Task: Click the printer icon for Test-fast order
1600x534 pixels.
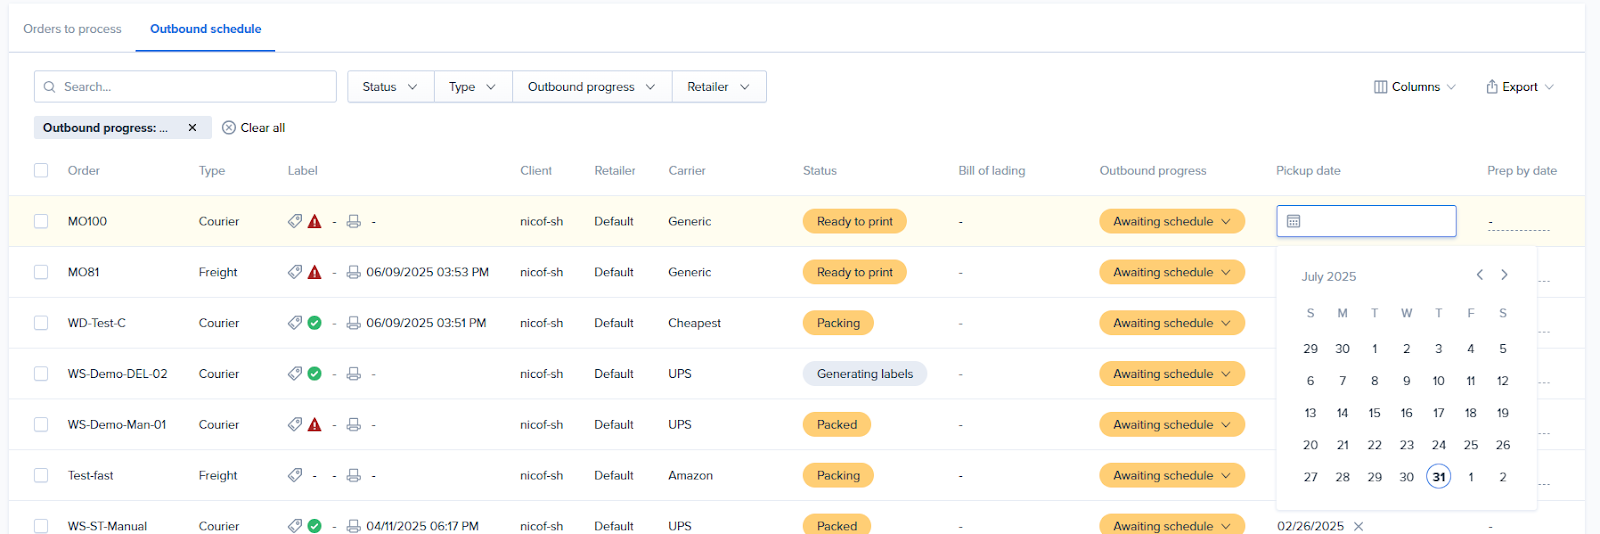Action: click(x=353, y=476)
